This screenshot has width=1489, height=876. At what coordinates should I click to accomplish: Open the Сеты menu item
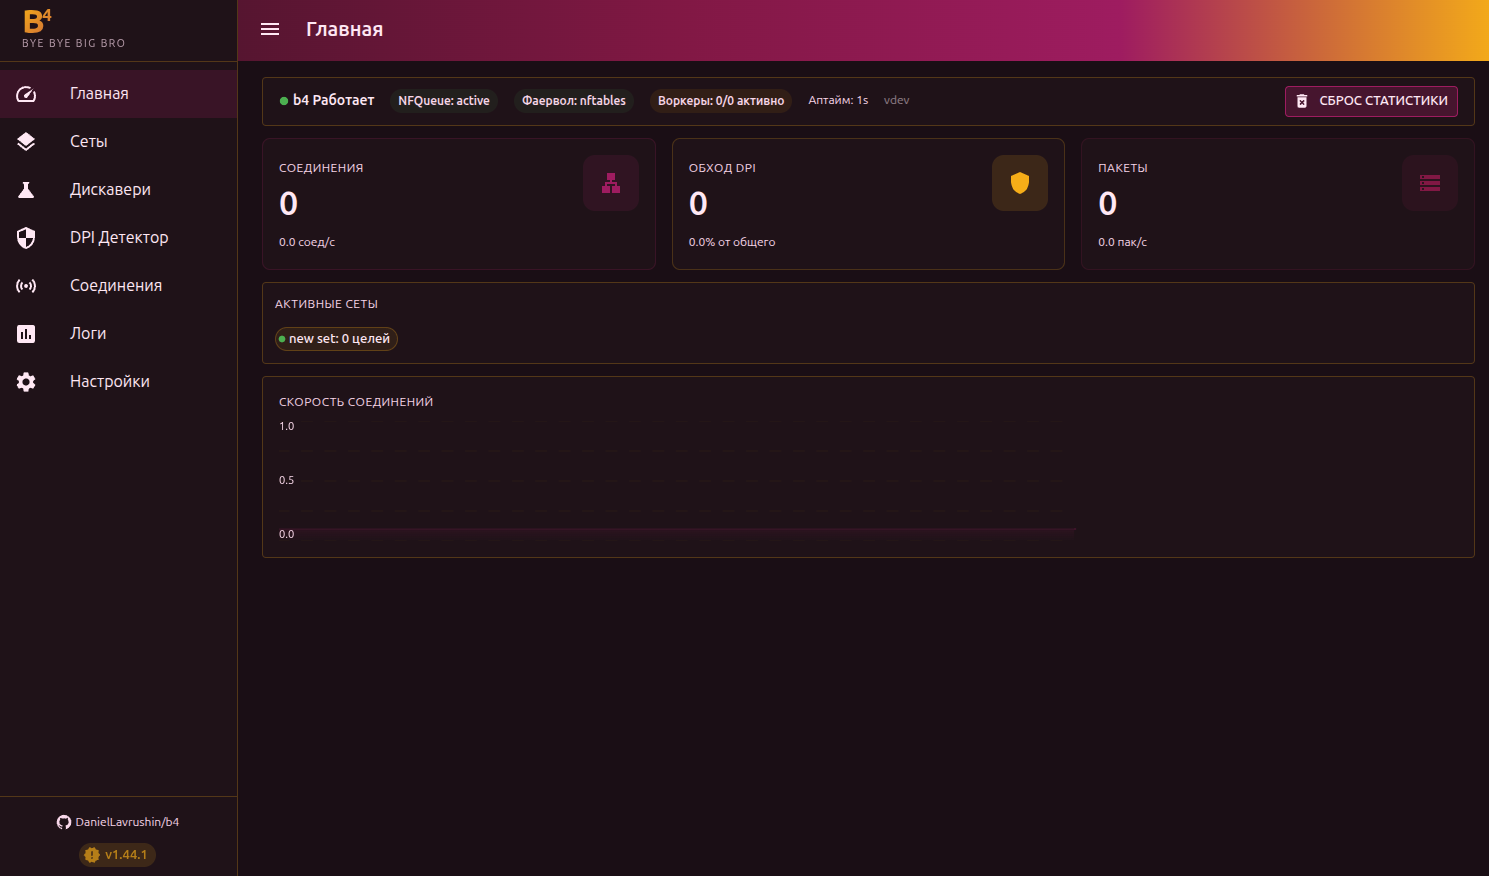[x=89, y=142]
